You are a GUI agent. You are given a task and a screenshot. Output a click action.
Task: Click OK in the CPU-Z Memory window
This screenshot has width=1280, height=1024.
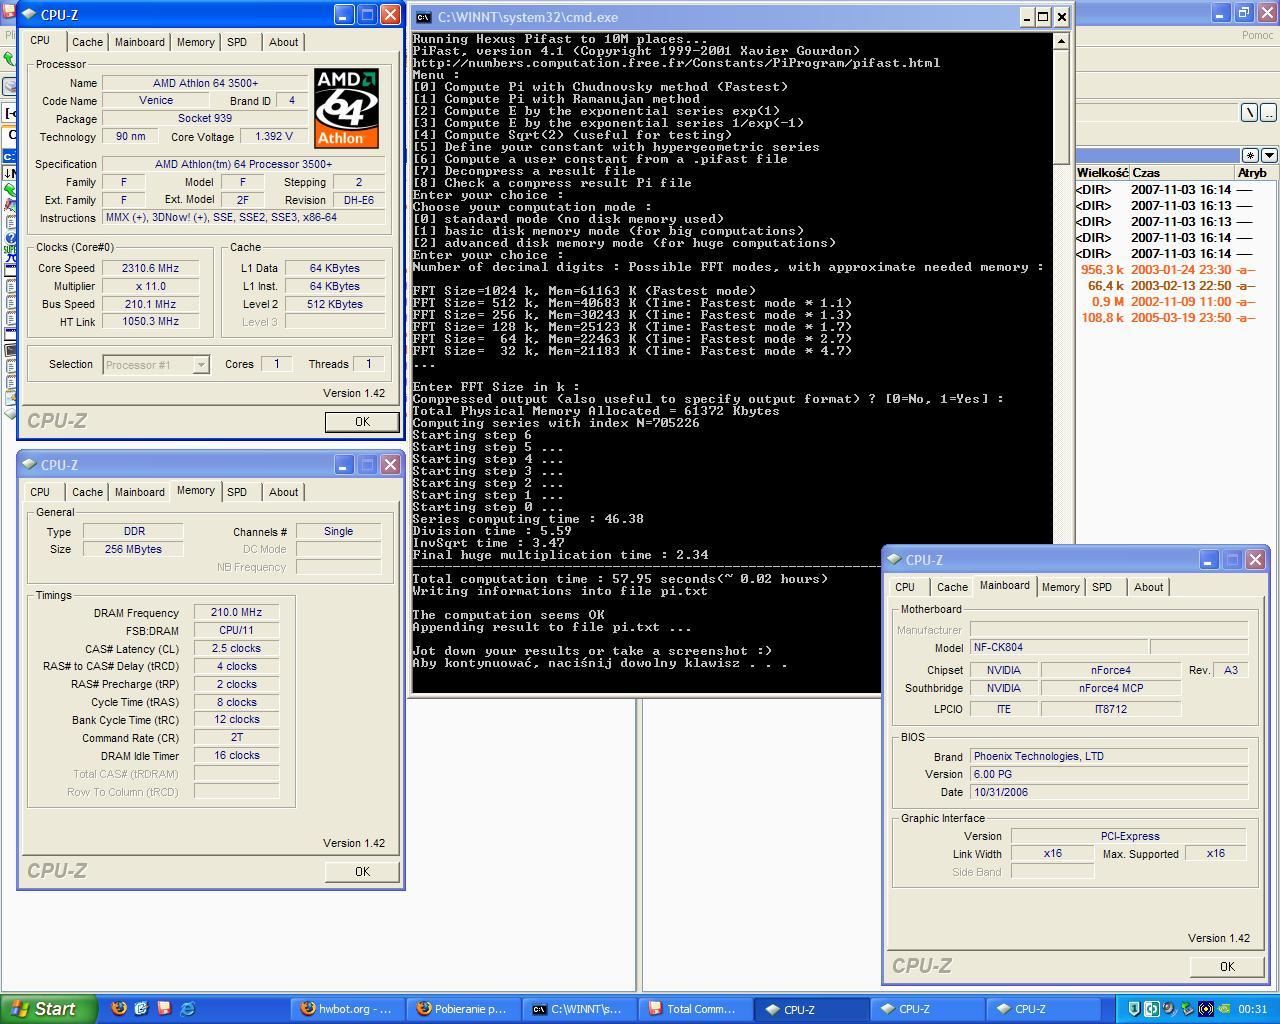coord(362,872)
